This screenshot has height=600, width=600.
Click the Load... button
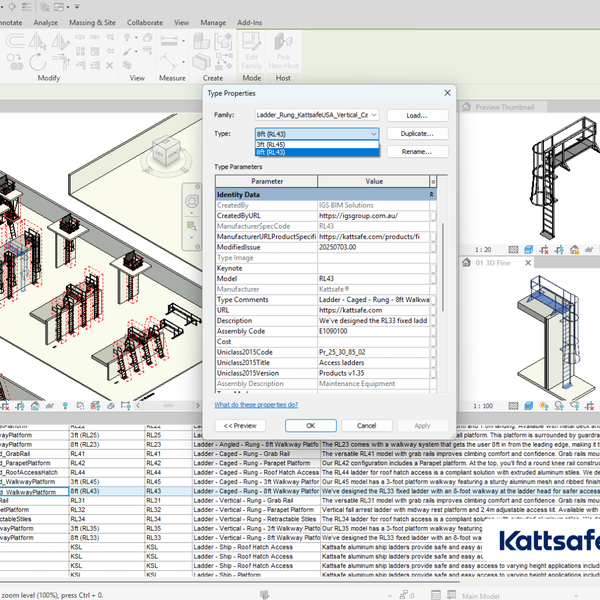pyautogui.click(x=417, y=115)
